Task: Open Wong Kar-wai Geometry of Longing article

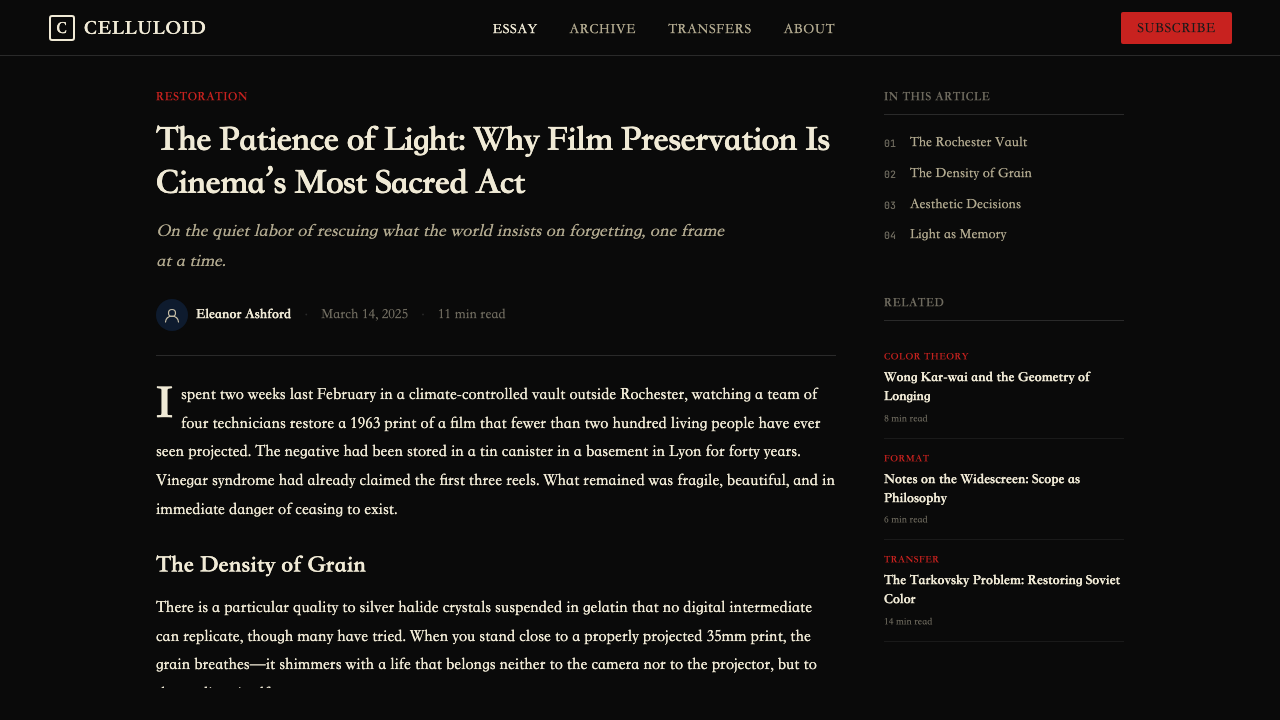Action: point(987,386)
